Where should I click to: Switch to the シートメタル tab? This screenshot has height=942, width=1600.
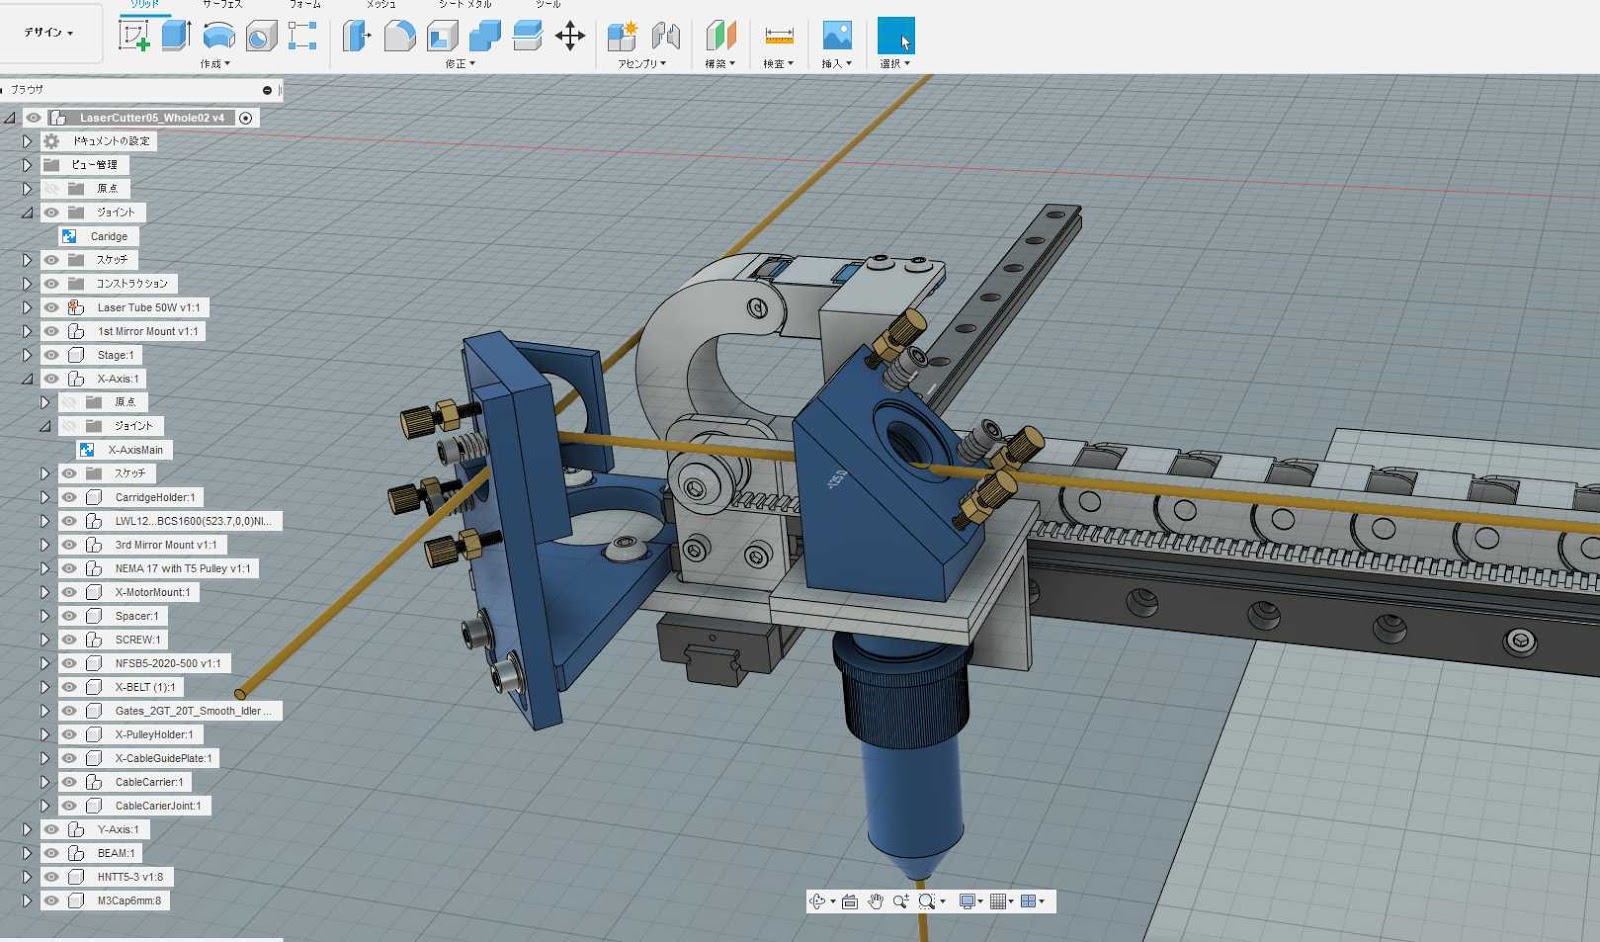tap(465, 5)
